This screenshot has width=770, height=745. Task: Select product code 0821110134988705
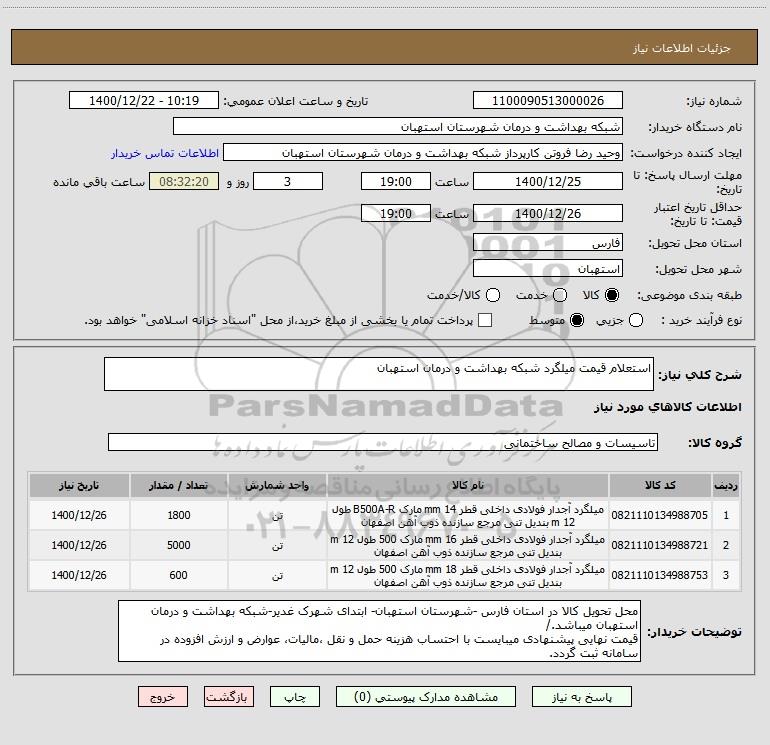(660, 515)
